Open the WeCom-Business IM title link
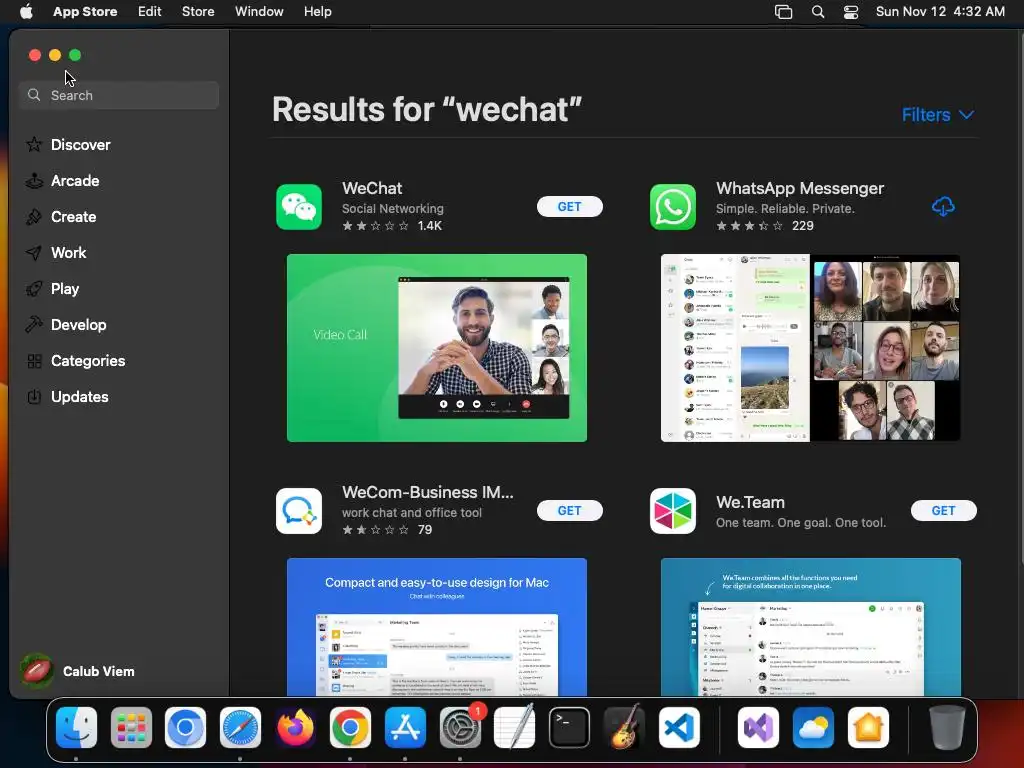 tap(428, 492)
